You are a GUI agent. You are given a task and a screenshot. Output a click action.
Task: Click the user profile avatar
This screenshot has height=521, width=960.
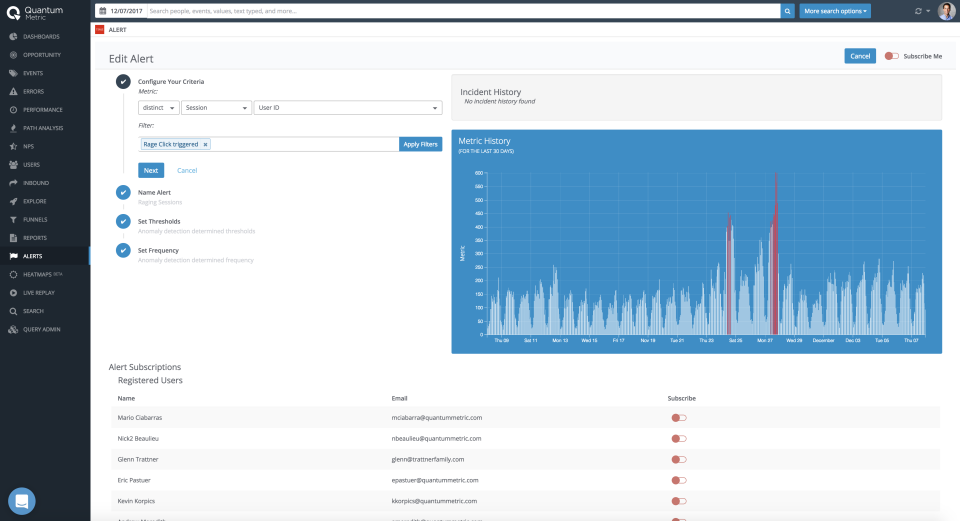tap(947, 11)
